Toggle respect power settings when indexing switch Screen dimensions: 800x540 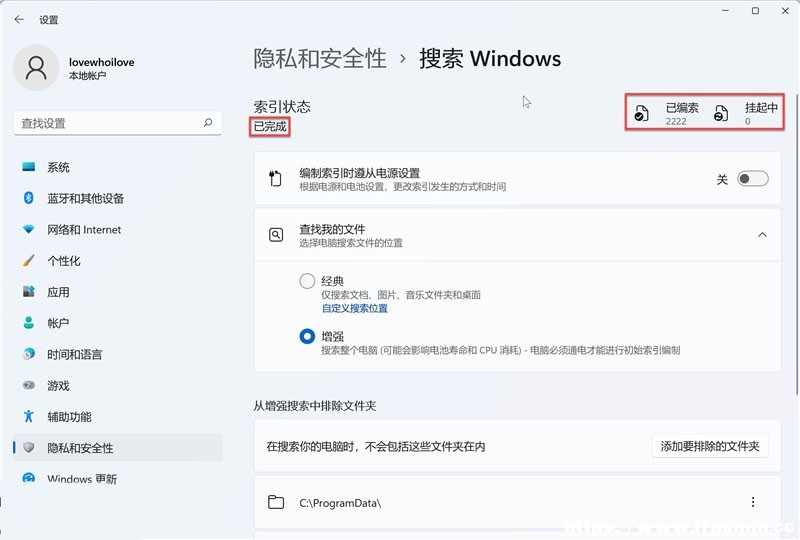coord(753,179)
